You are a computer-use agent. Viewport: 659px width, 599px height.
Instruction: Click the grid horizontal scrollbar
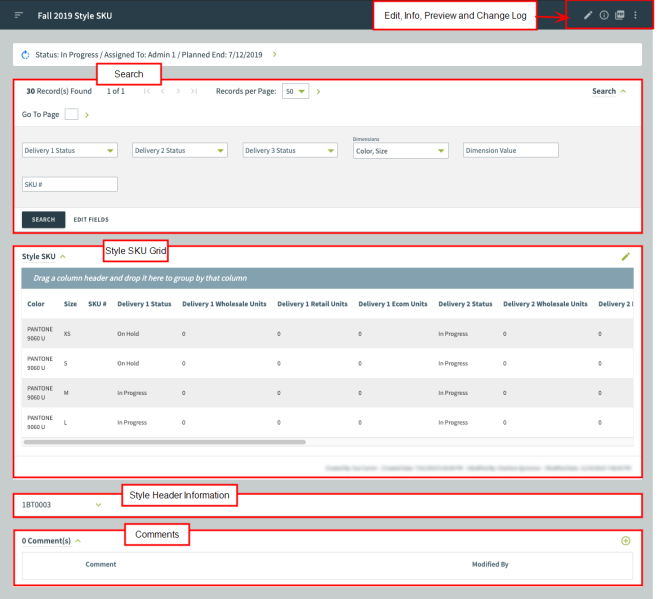click(x=164, y=441)
